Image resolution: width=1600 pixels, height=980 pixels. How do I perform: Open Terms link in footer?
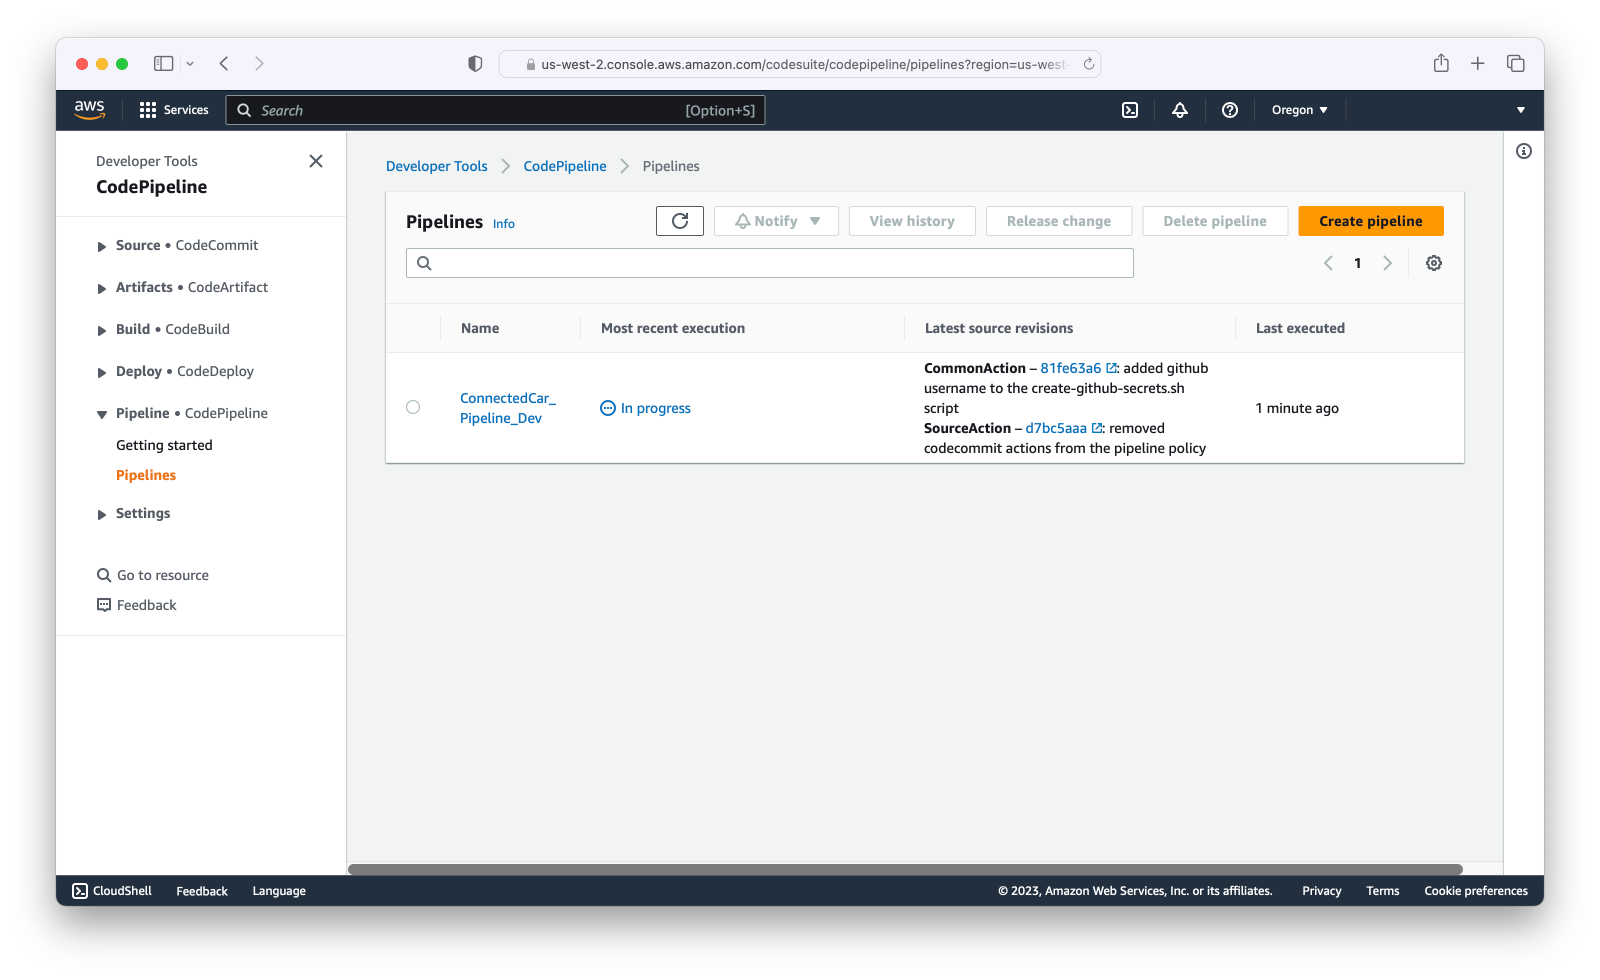point(1383,891)
